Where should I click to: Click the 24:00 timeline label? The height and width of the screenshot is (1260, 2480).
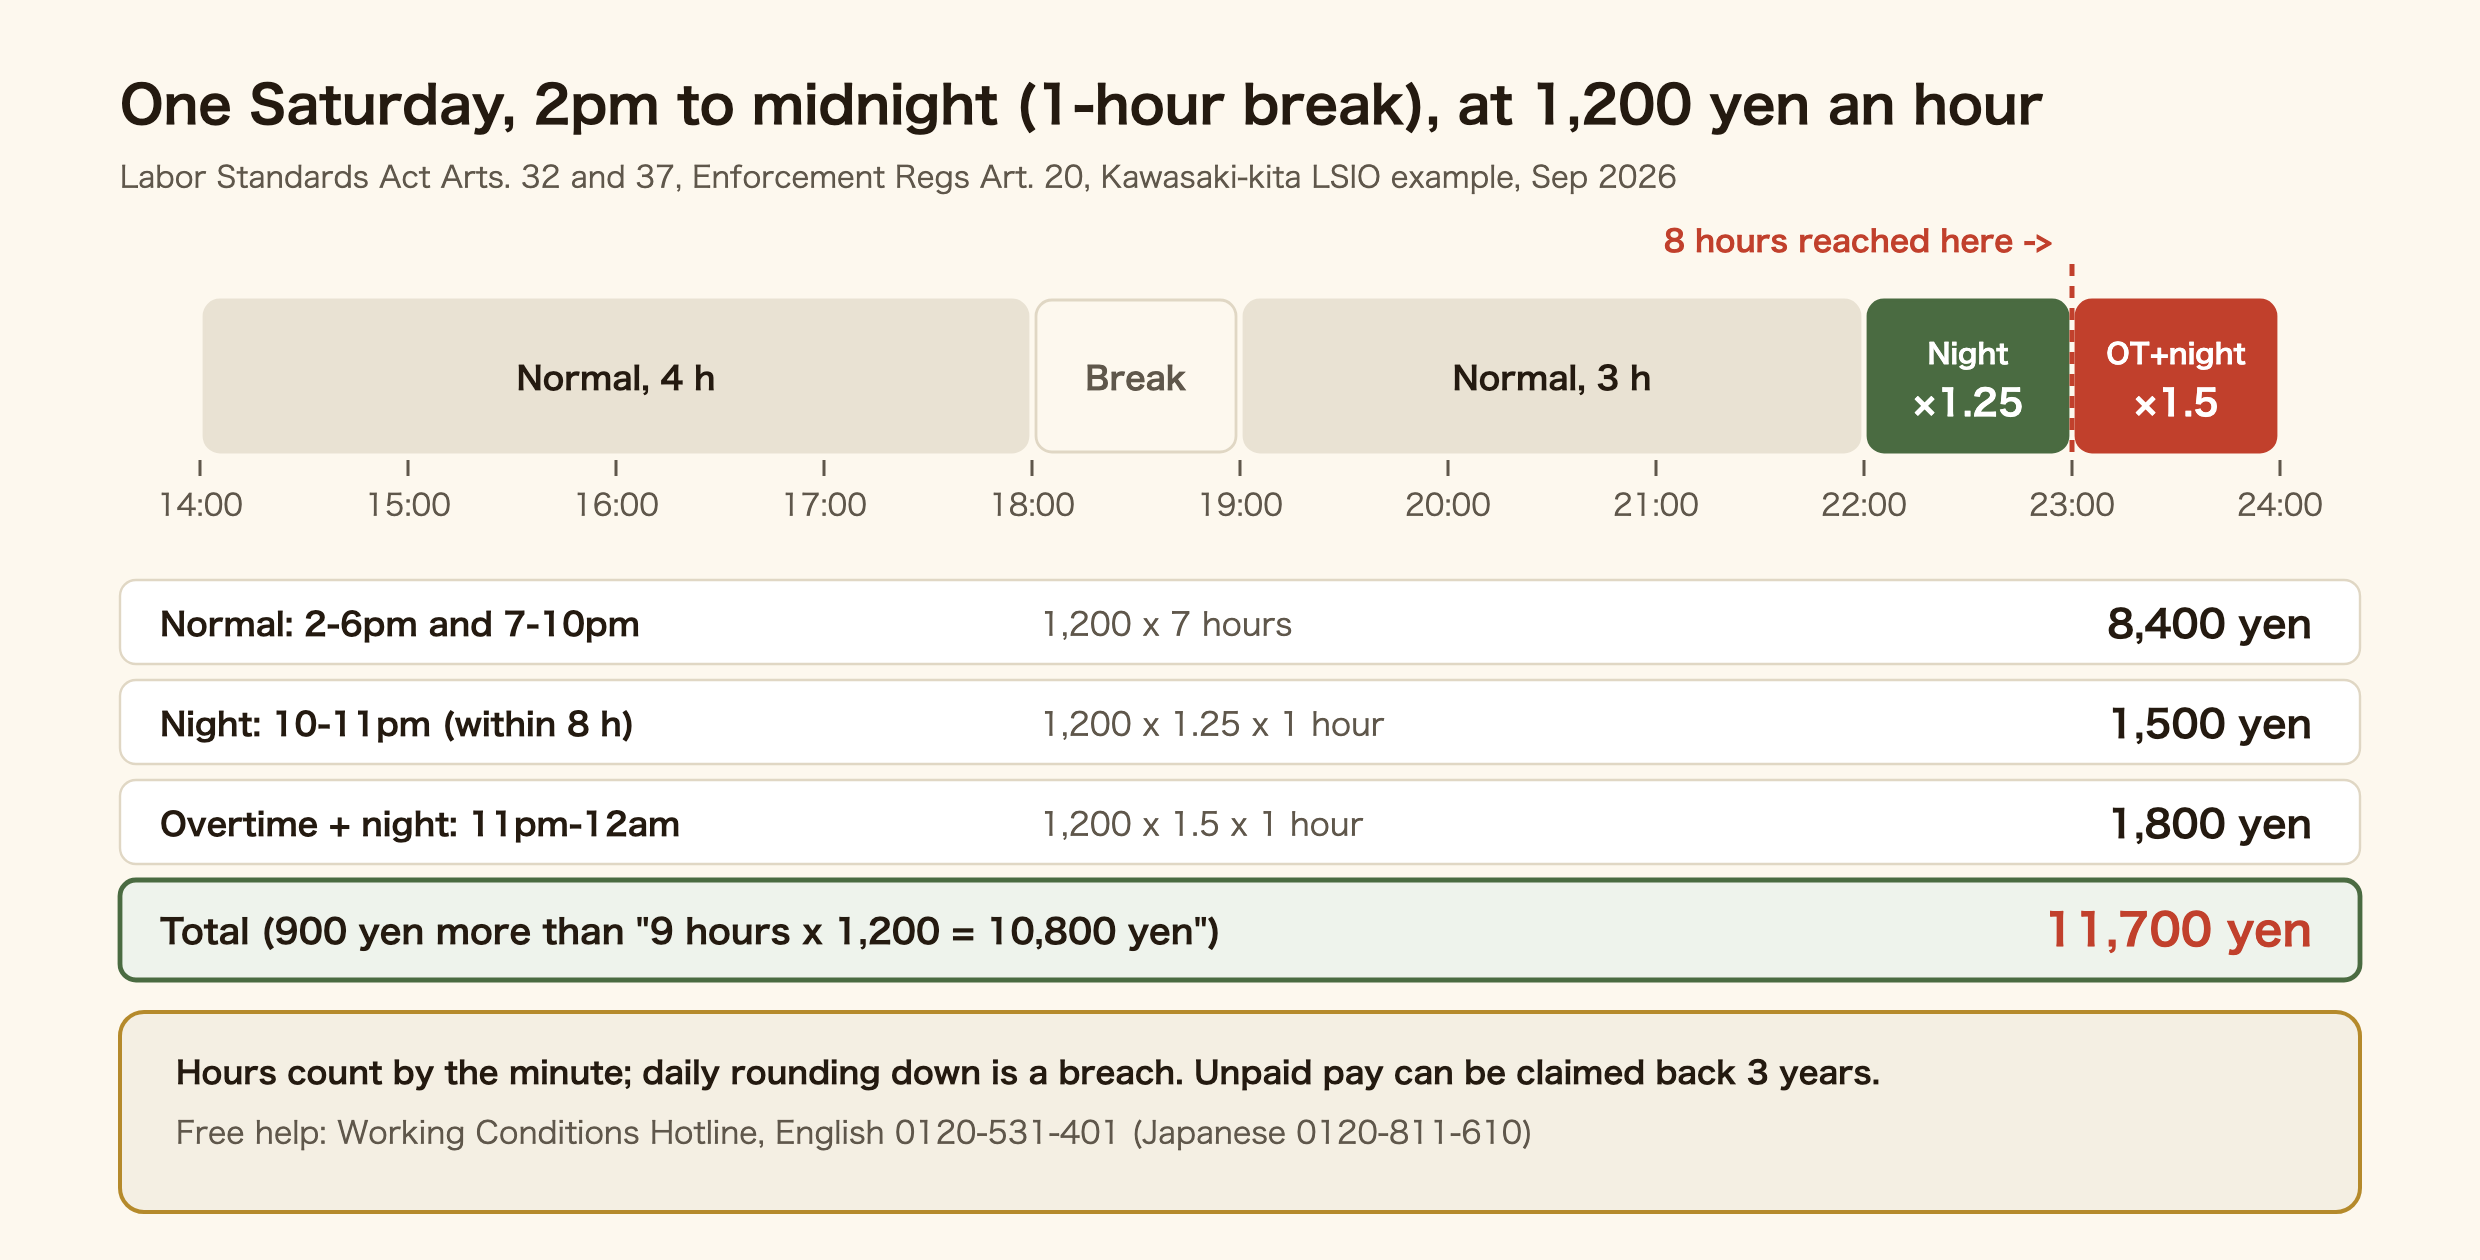coord(2280,504)
